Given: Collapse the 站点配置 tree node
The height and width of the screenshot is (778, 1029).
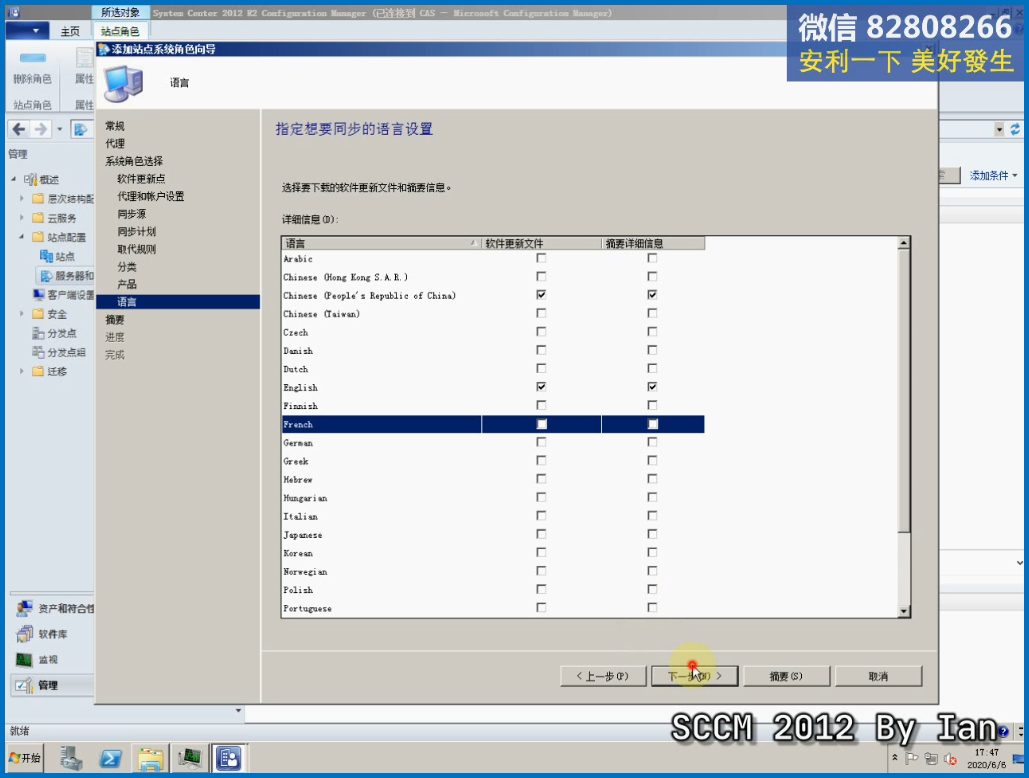Looking at the screenshot, I should click(22, 237).
